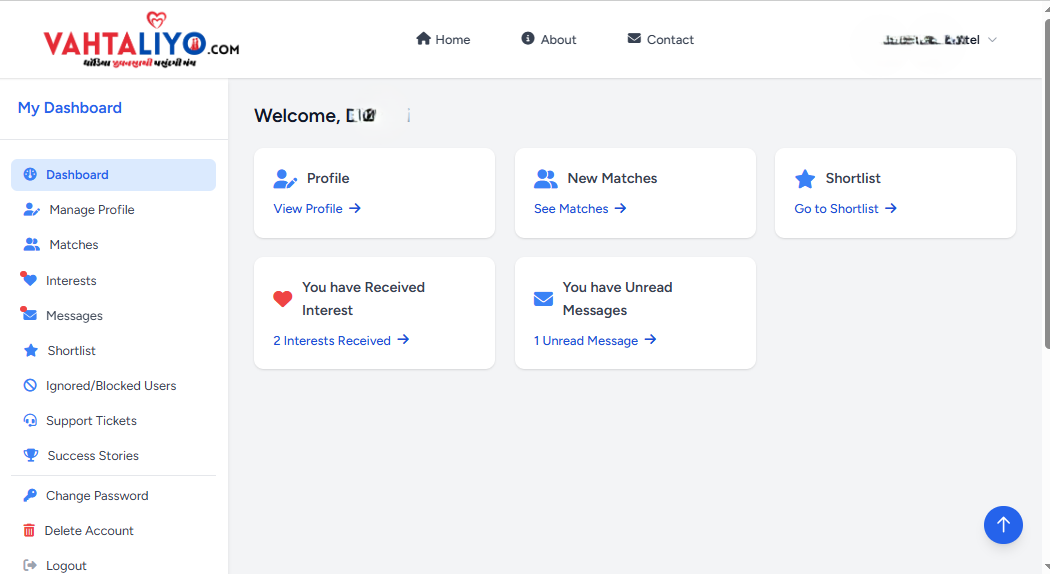Click the Manage Profile user-edit icon
Screen dimensions: 1050x574
pos(31,210)
